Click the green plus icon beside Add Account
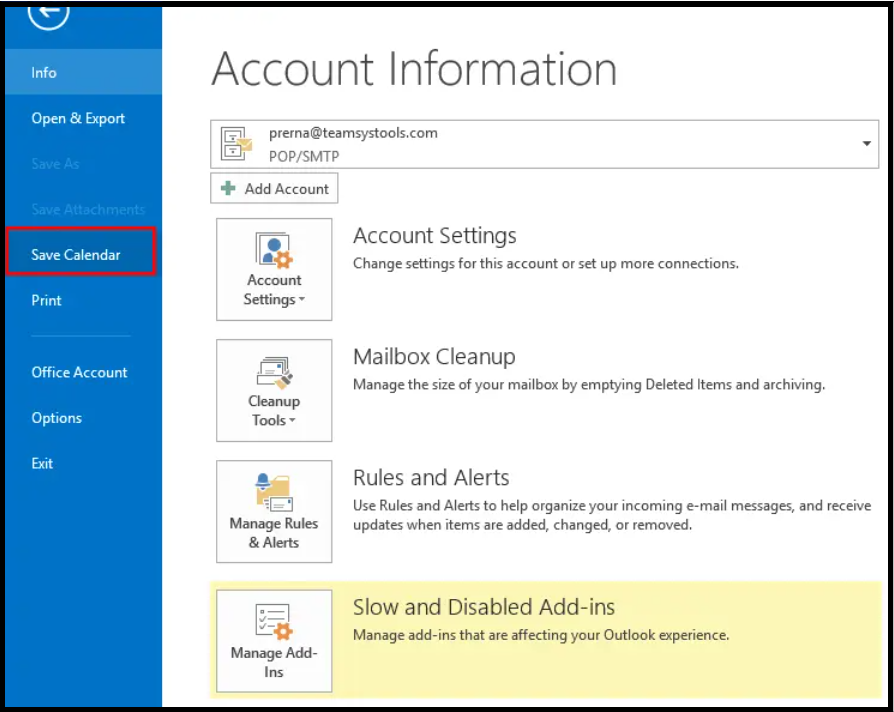Screen dimensions: 894x712 228,188
